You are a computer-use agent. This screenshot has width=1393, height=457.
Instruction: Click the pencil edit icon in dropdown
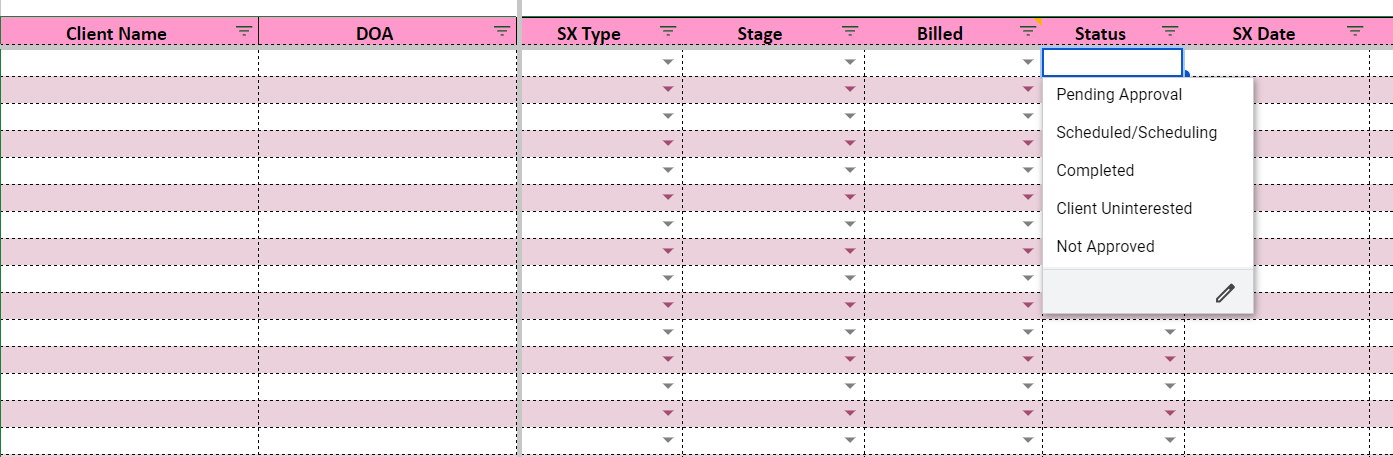click(1225, 293)
